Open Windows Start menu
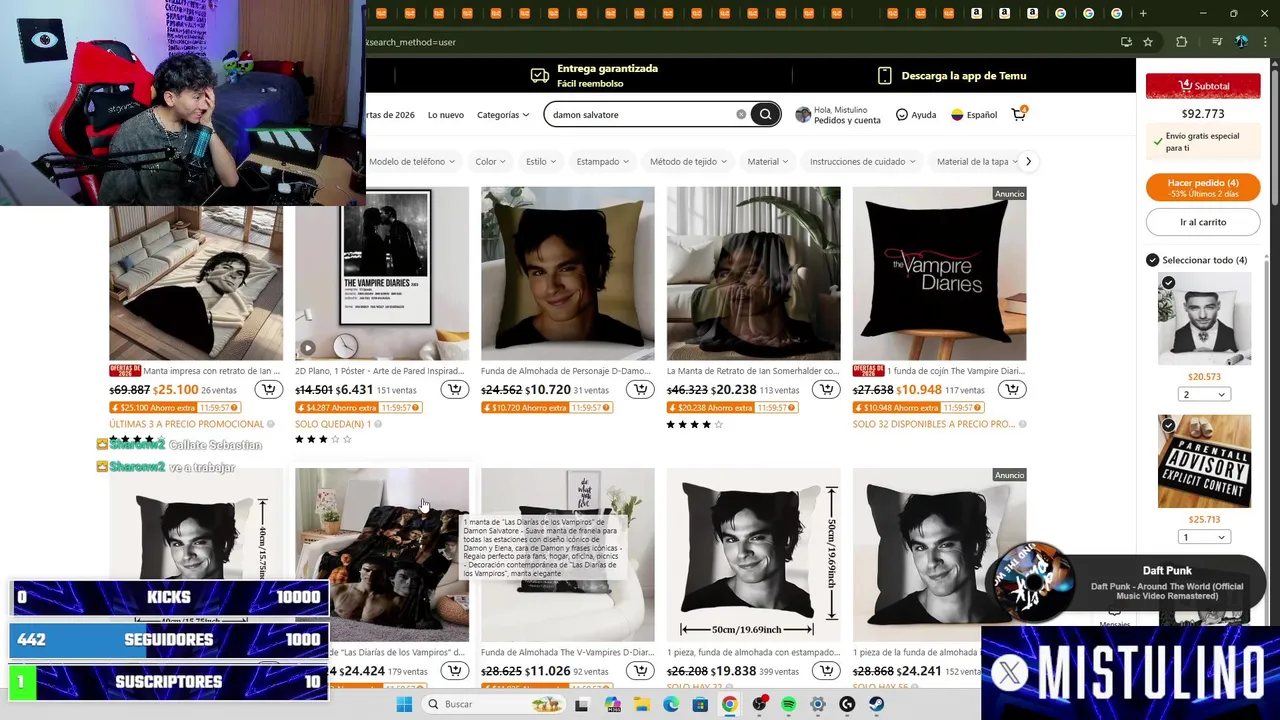This screenshot has width=1280, height=720. point(404,704)
